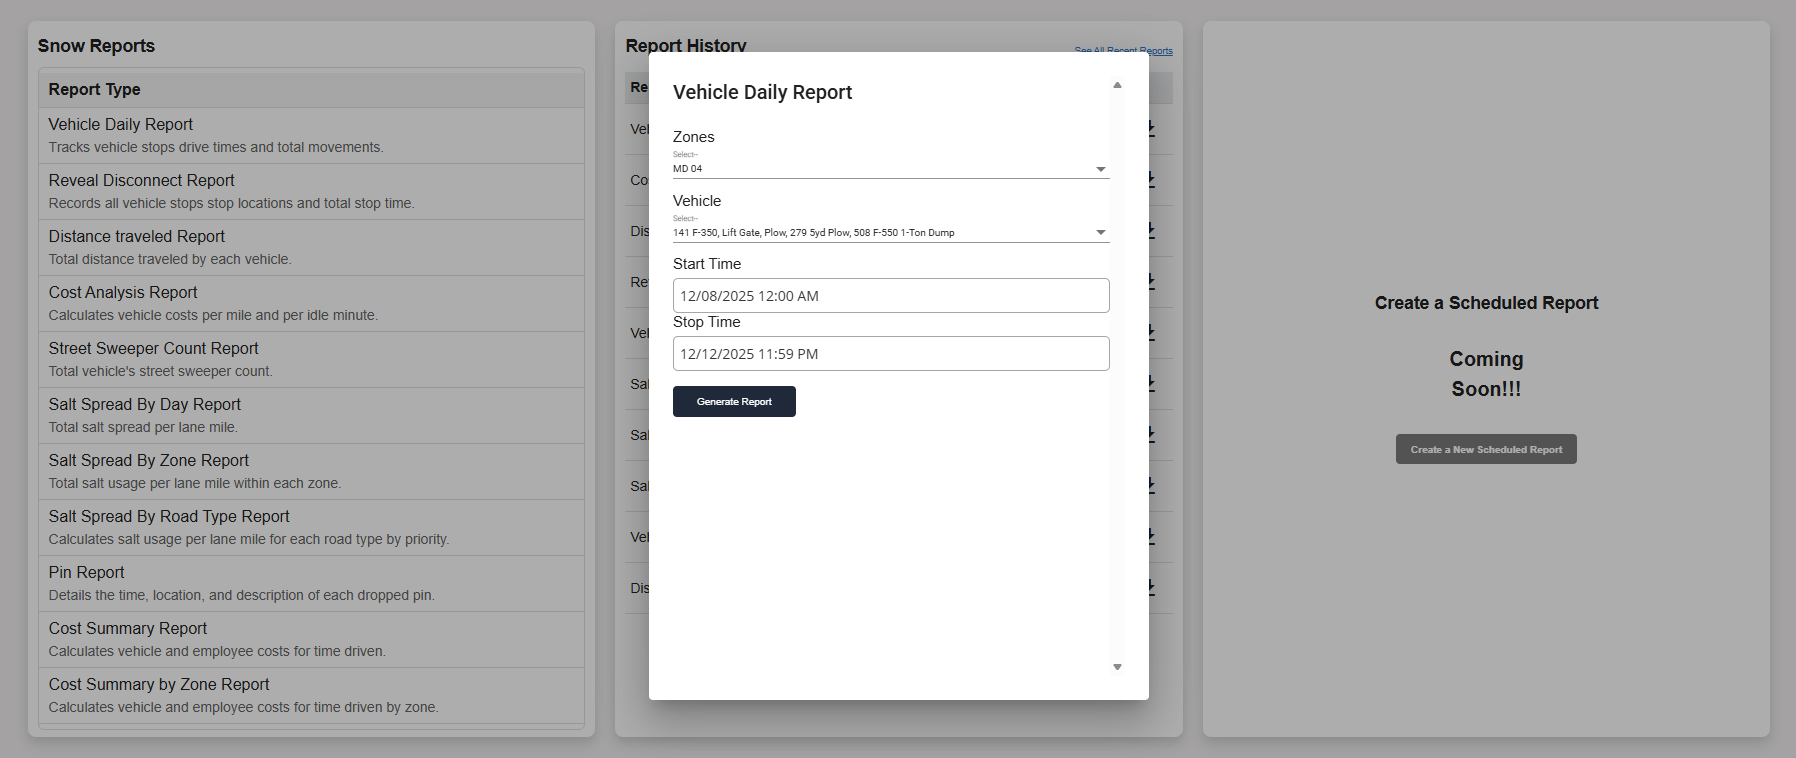Click the Stop Time date field
1796x758 pixels.
coord(890,354)
